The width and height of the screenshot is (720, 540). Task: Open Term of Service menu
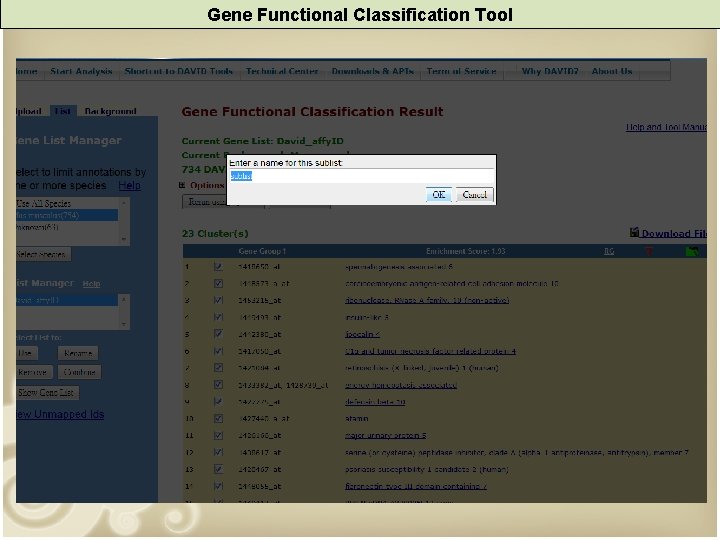point(461,72)
